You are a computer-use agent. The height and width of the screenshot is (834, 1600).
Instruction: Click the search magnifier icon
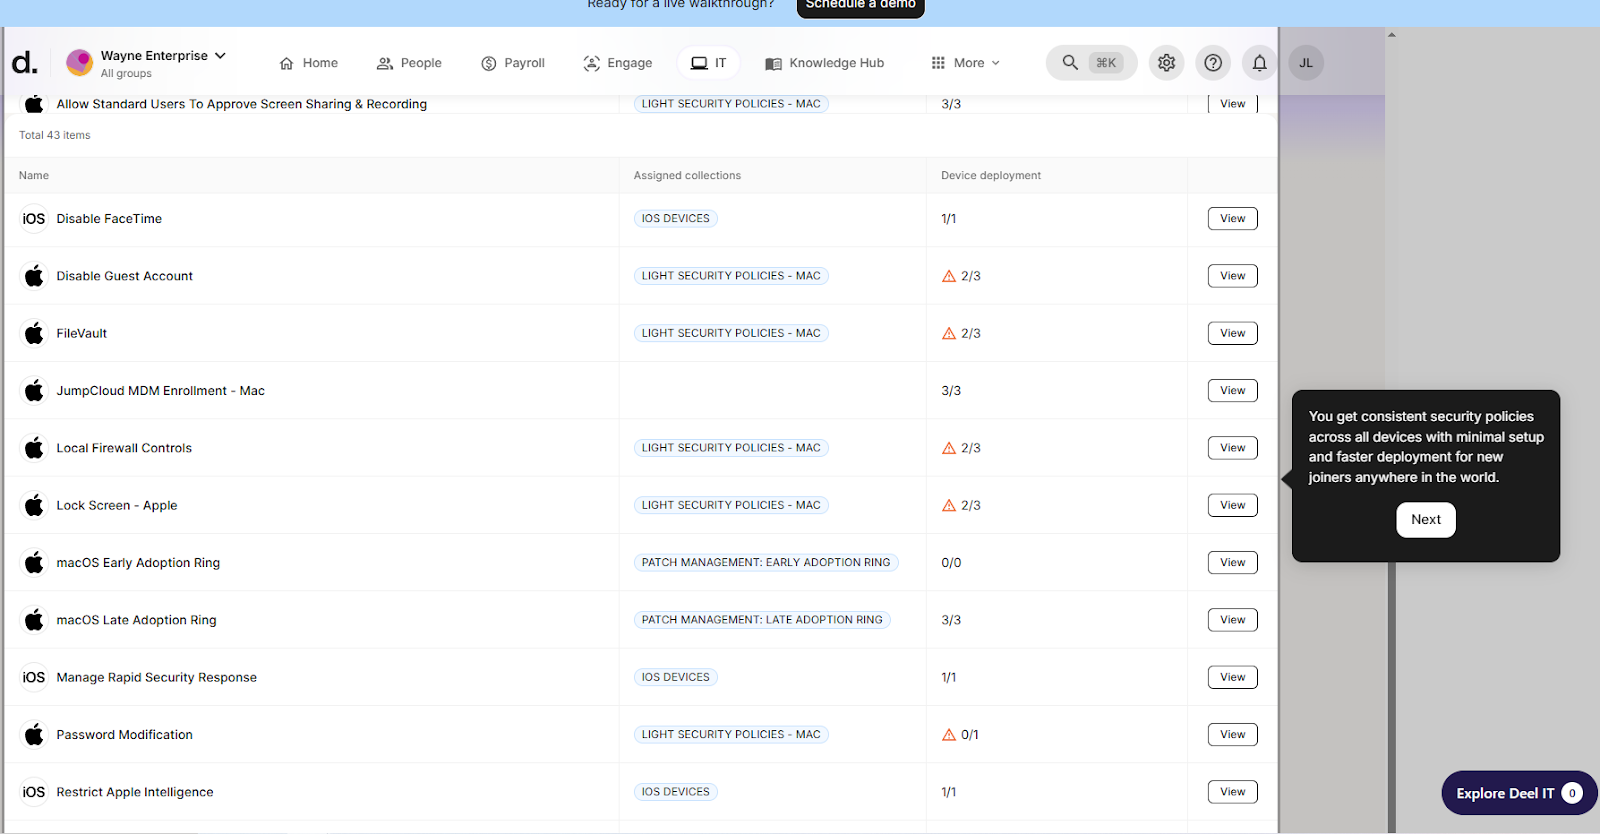[x=1070, y=63]
